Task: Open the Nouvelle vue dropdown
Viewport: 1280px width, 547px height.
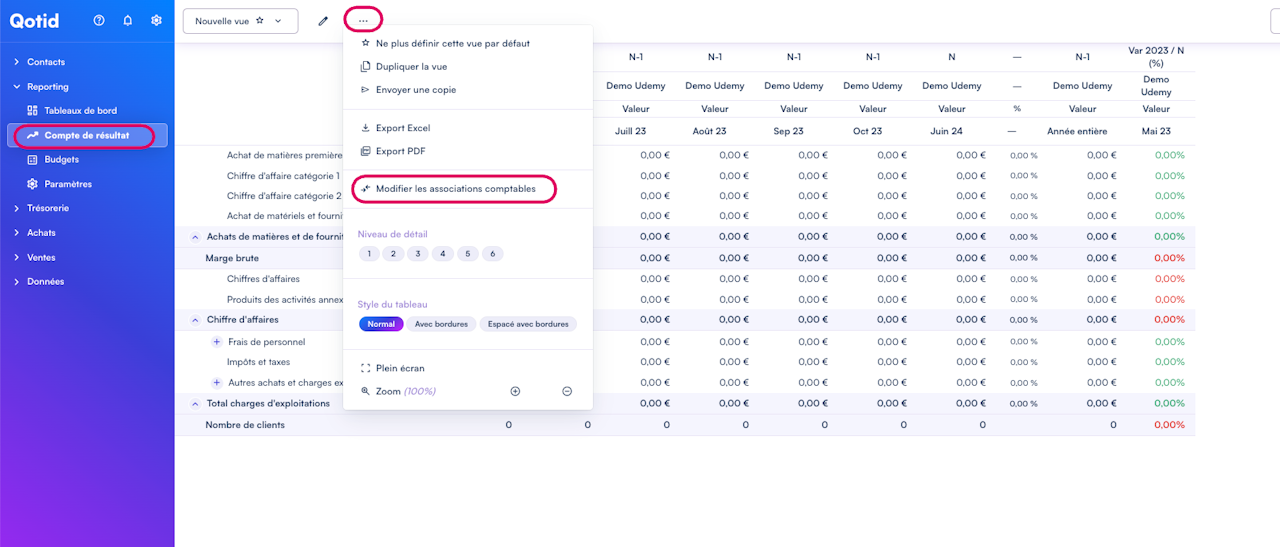Action: click(x=240, y=21)
